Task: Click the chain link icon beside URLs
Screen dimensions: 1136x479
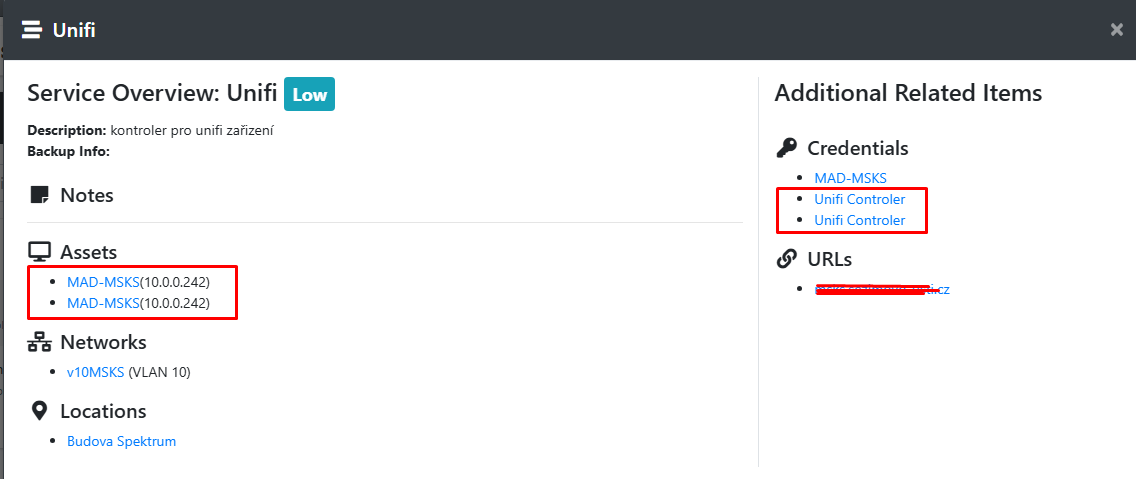Action: tap(787, 259)
